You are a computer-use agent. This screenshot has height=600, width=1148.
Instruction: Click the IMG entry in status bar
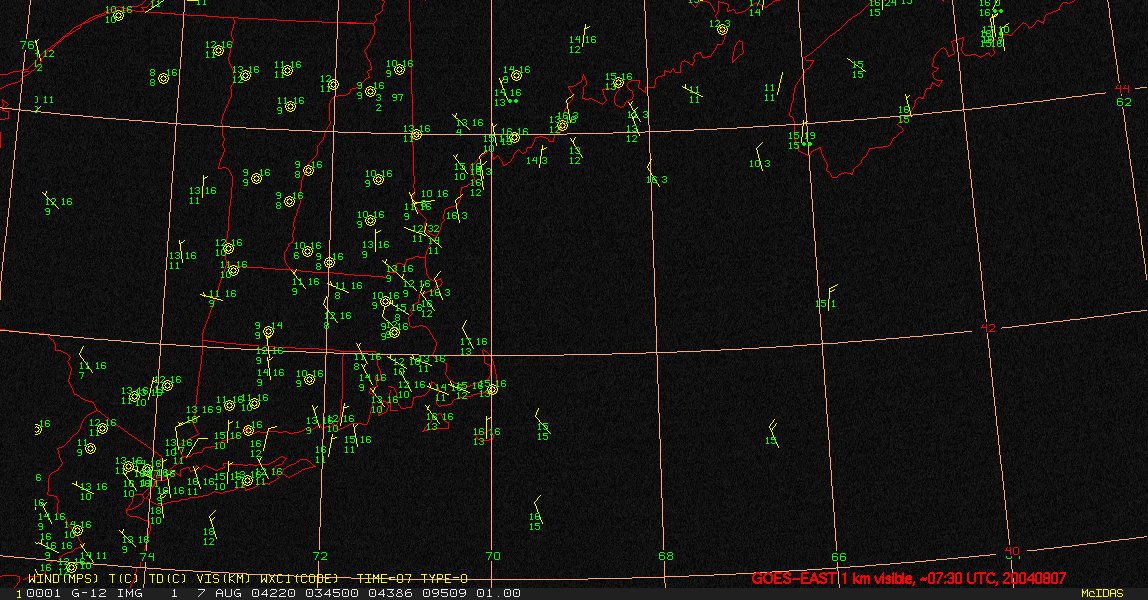(130, 593)
